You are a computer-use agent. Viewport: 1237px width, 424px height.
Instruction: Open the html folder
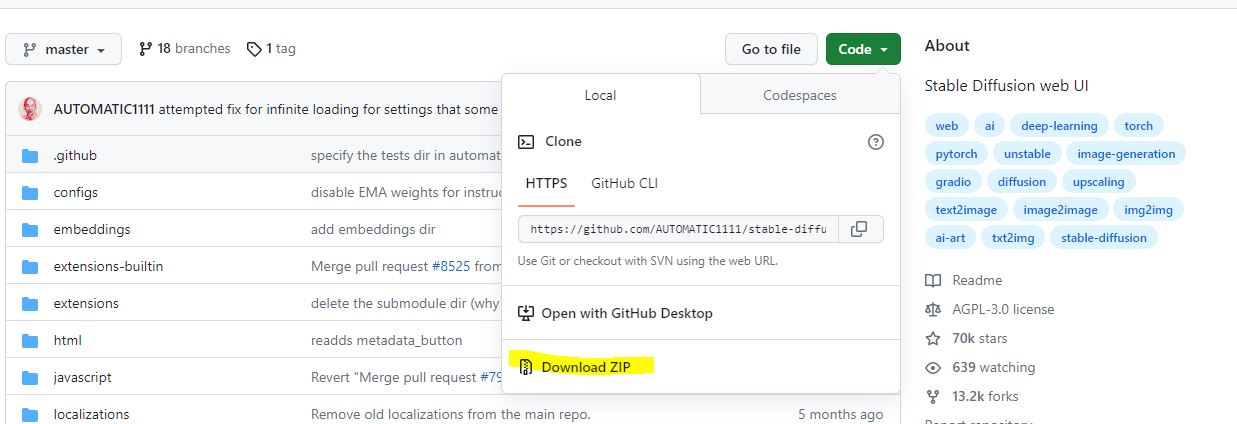tap(68, 340)
